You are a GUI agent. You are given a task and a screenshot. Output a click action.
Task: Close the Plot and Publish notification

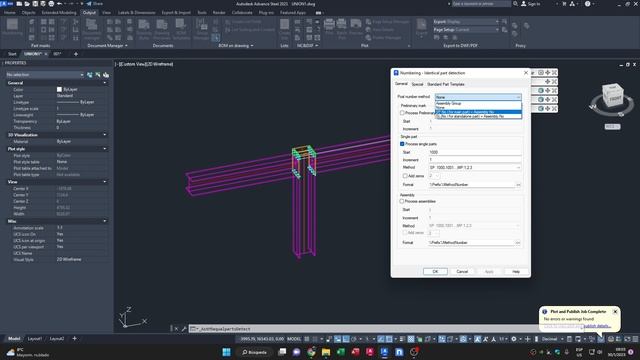click(x=615, y=311)
